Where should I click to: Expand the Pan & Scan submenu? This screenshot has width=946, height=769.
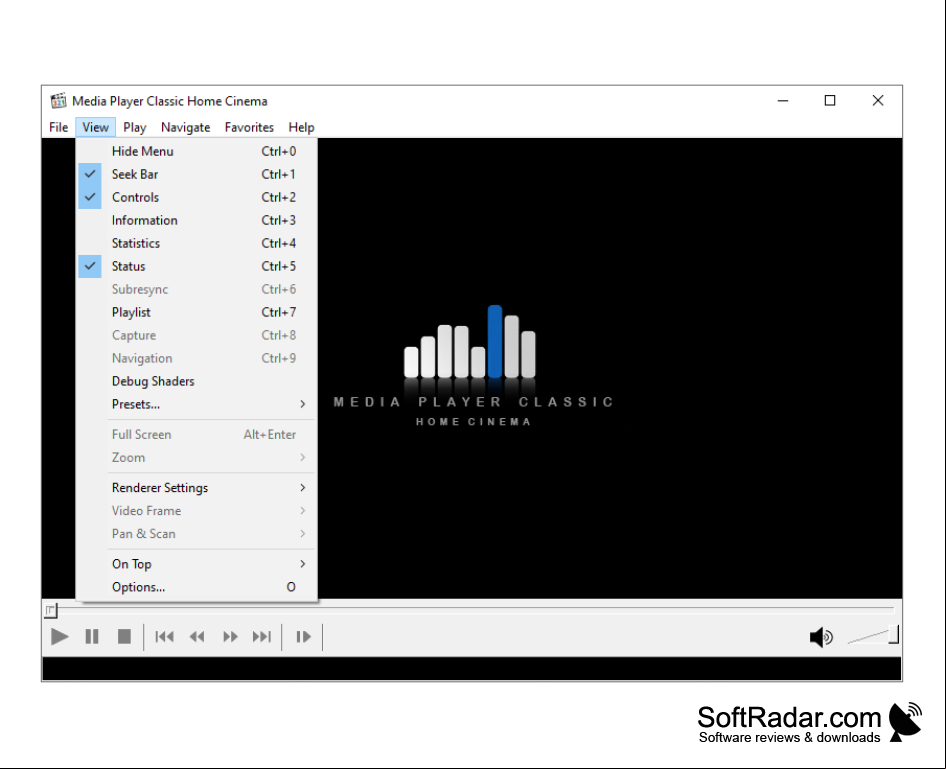tap(197, 534)
